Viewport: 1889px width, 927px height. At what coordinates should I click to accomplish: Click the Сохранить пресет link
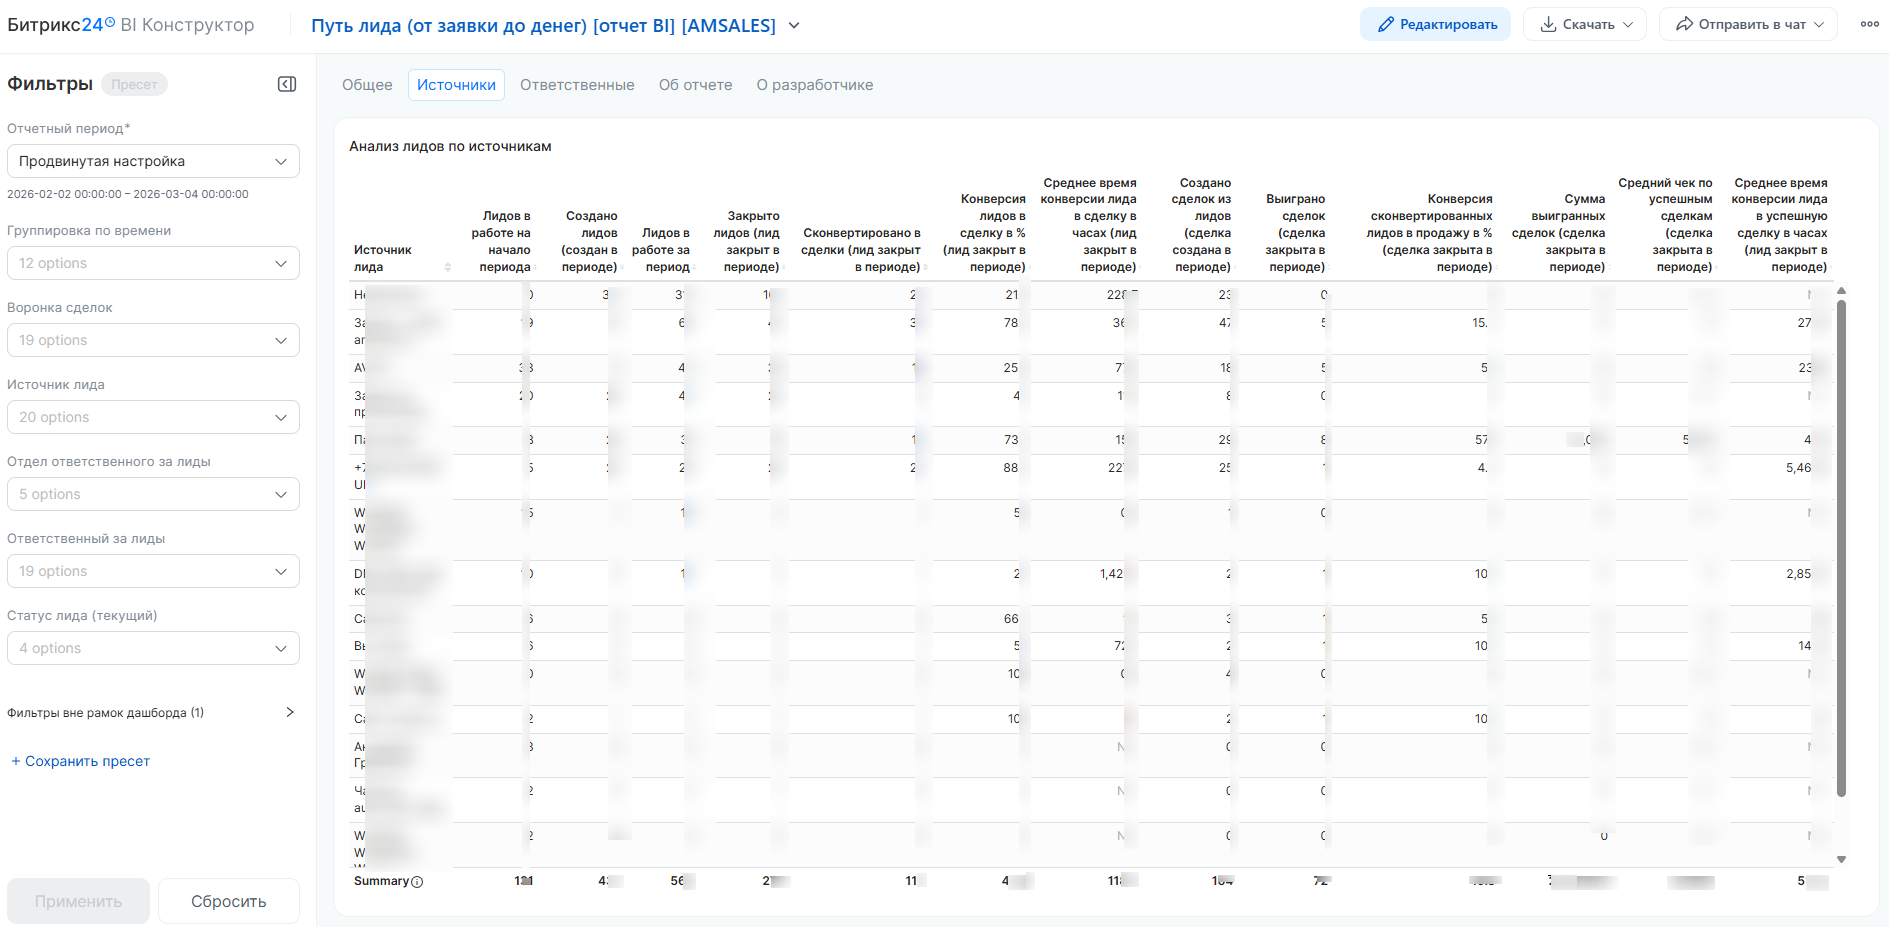pyautogui.click(x=80, y=761)
